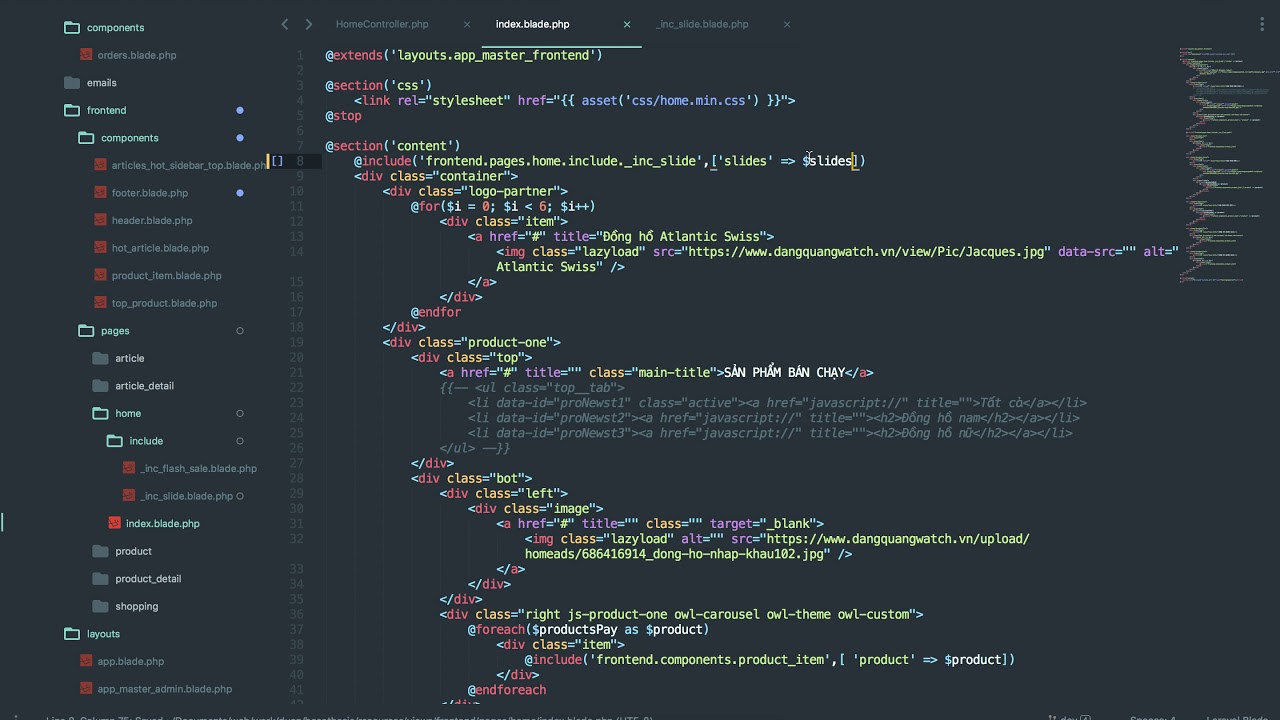Click the "@endfor" directive
Screen dimensions: 1280x720
(436, 312)
